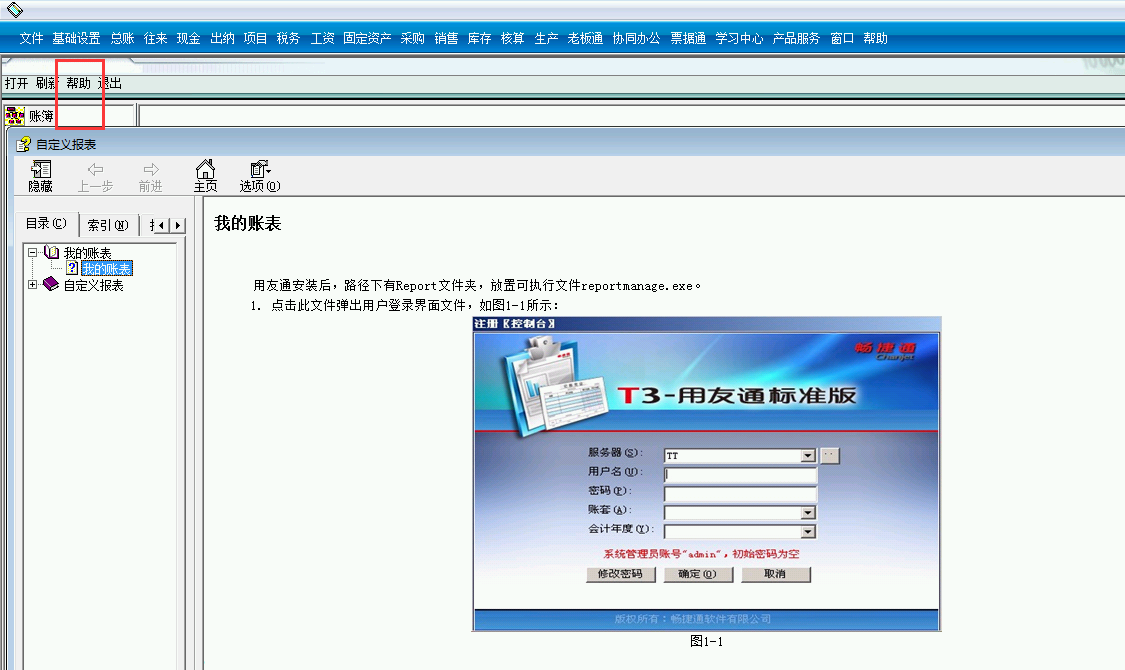Select the question-mark help topic icon

[x=72, y=268]
